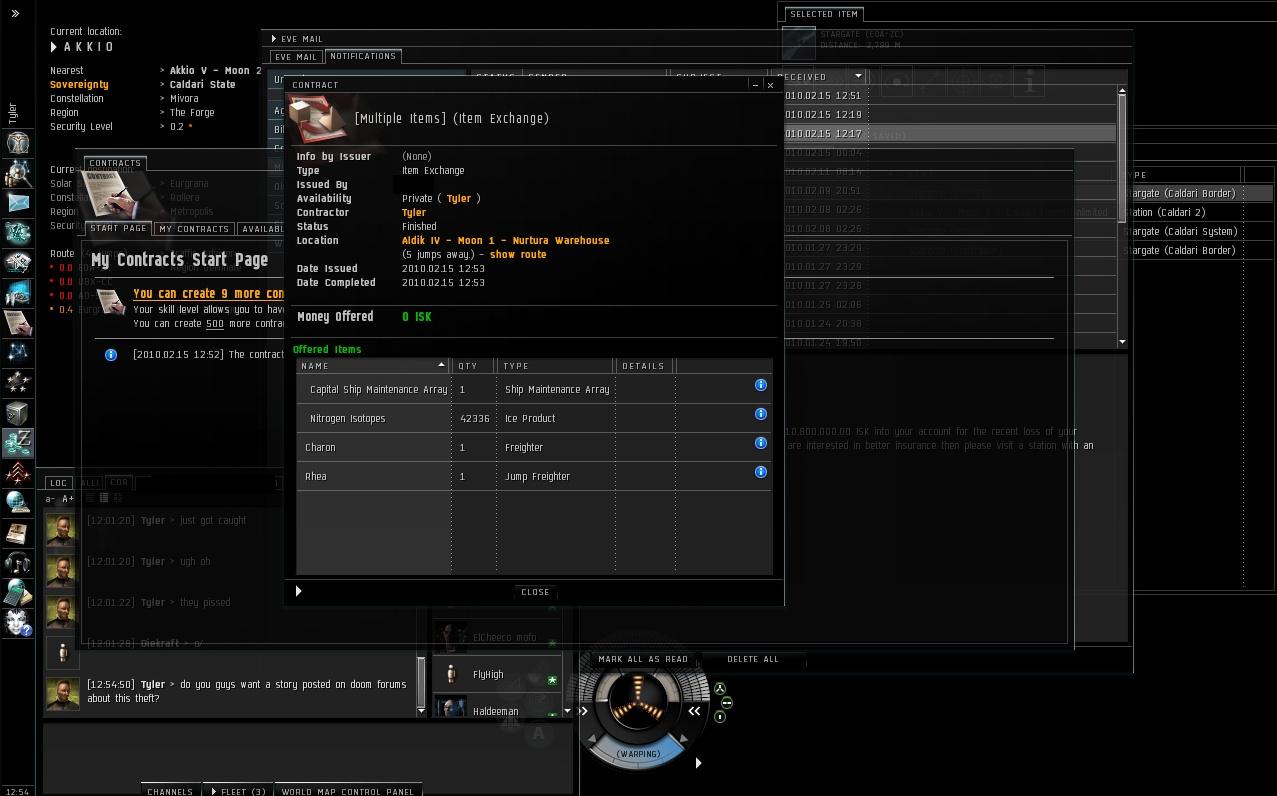Switch to the EVE Mail tab
This screenshot has height=796, width=1277.
(x=296, y=57)
